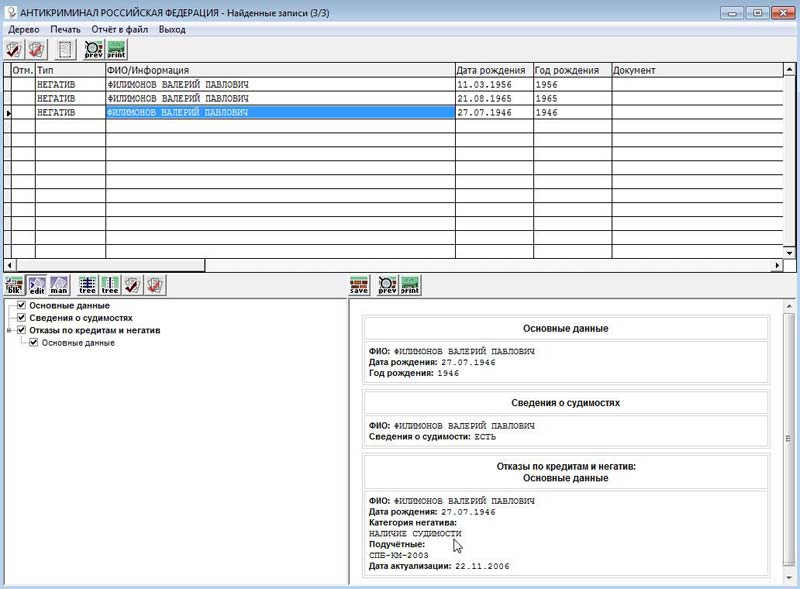Click the report panel 'print' icon
Image resolution: width=800 pixels, height=589 pixels.
[x=410, y=285]
